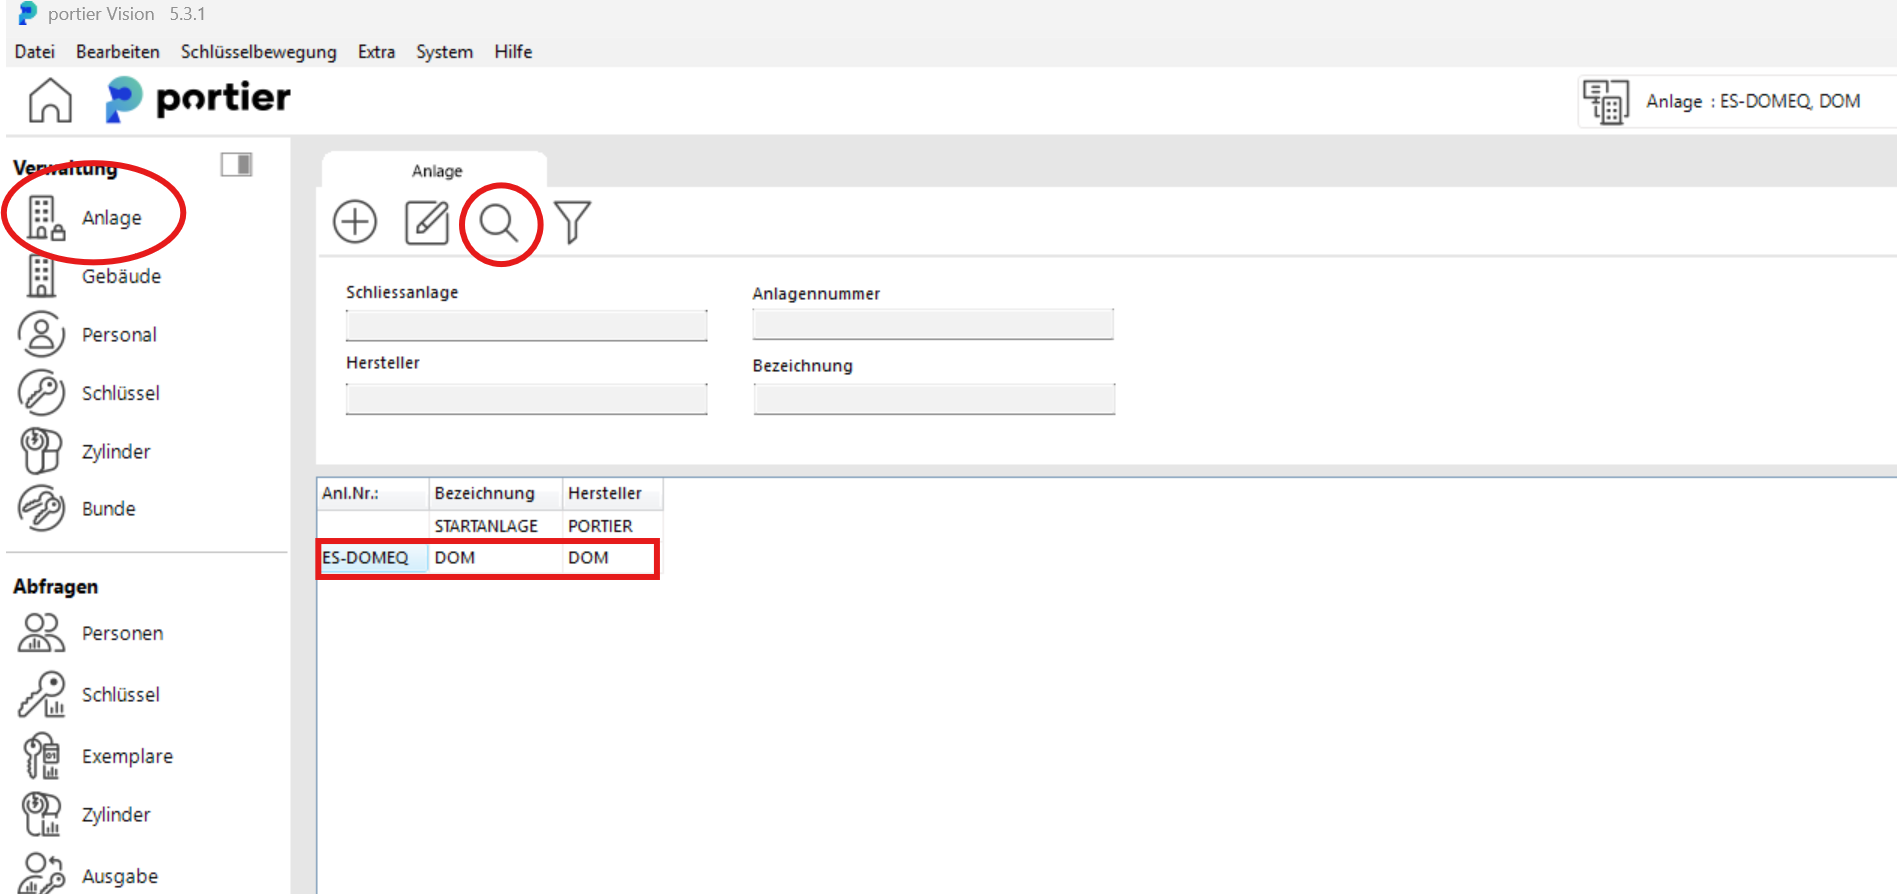
Task: Click the portier Vision title bar icon
Action: pos(27,14)
